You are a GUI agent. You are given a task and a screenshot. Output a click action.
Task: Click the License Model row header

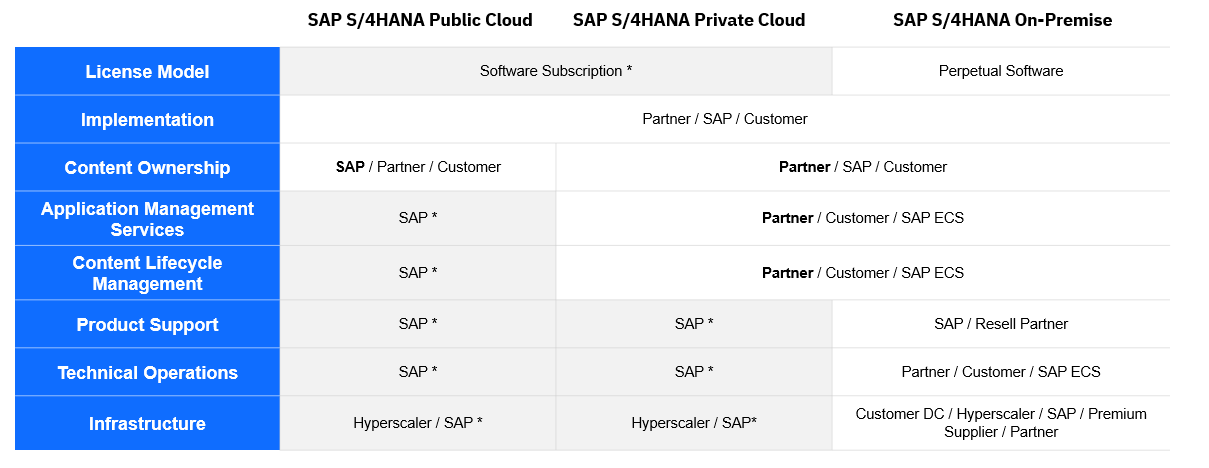point(147,72)
